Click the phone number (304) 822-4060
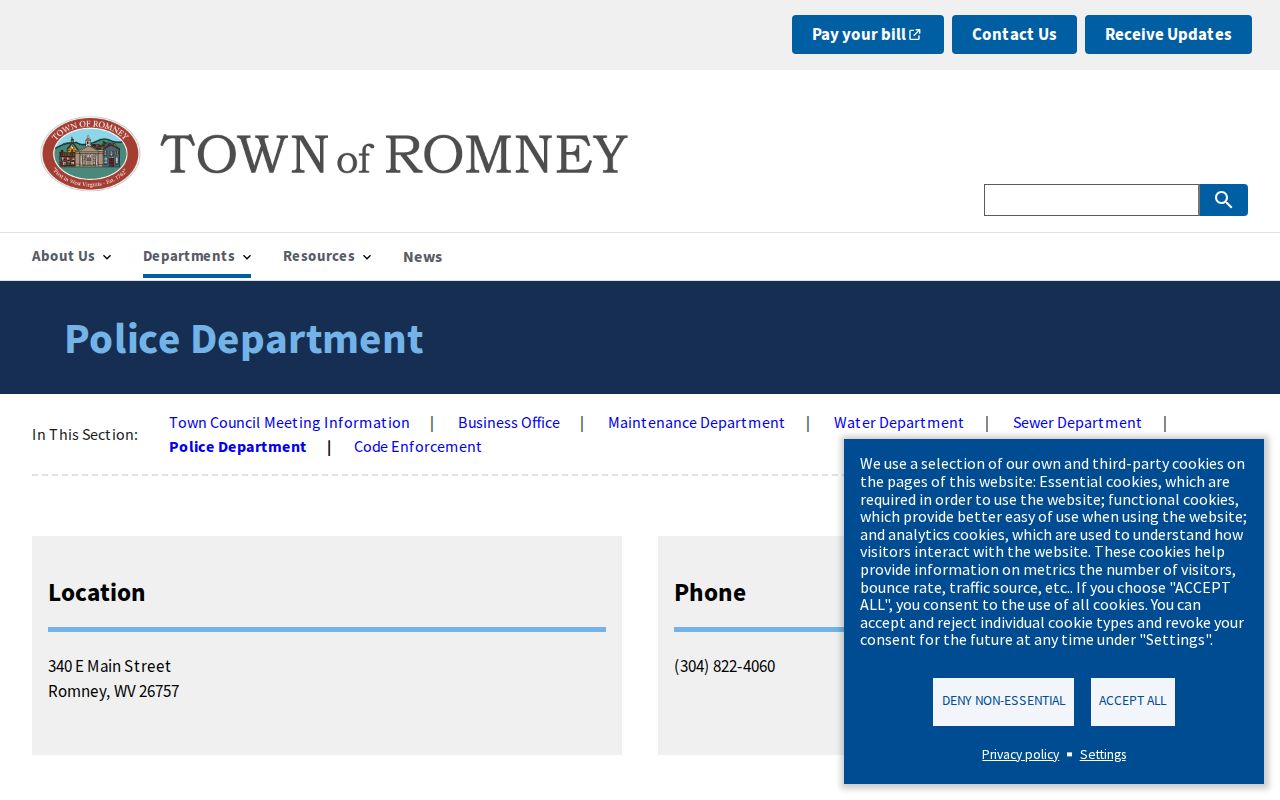The image size is (1280, 800). [x=725, y=666]
